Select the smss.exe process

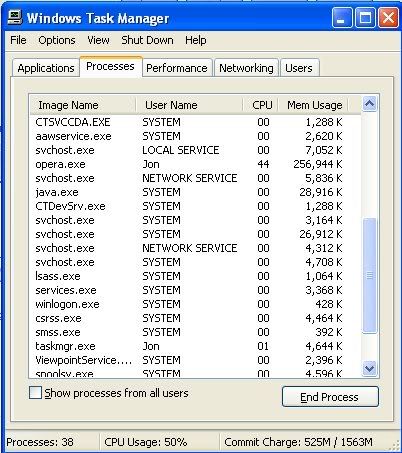(195, 332)
